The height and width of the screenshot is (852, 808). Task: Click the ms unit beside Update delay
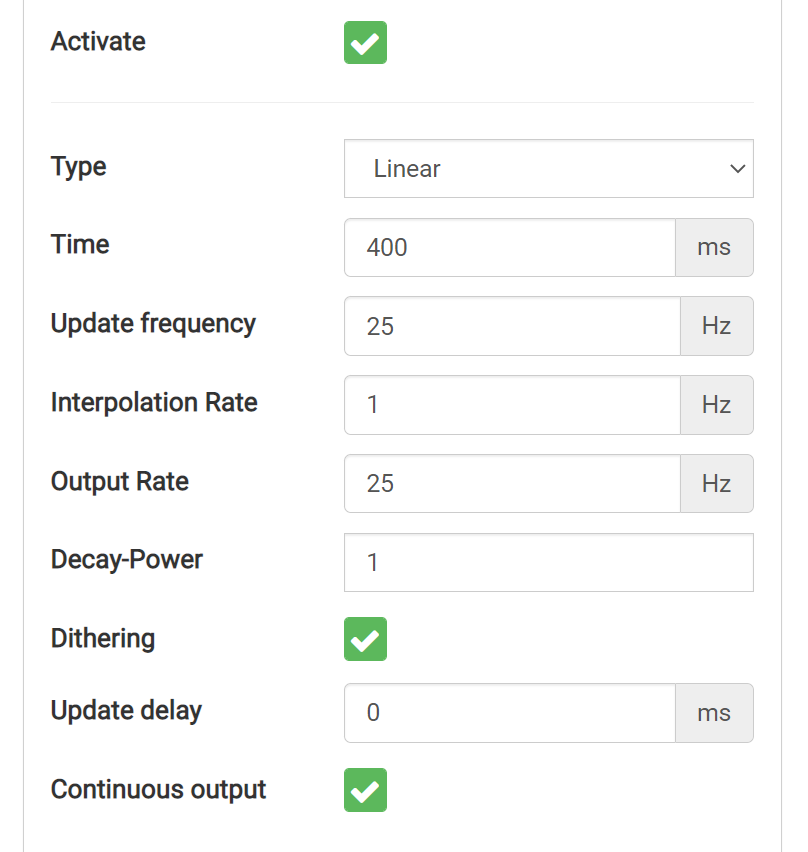pyautogui.click(x=715, y=713)
